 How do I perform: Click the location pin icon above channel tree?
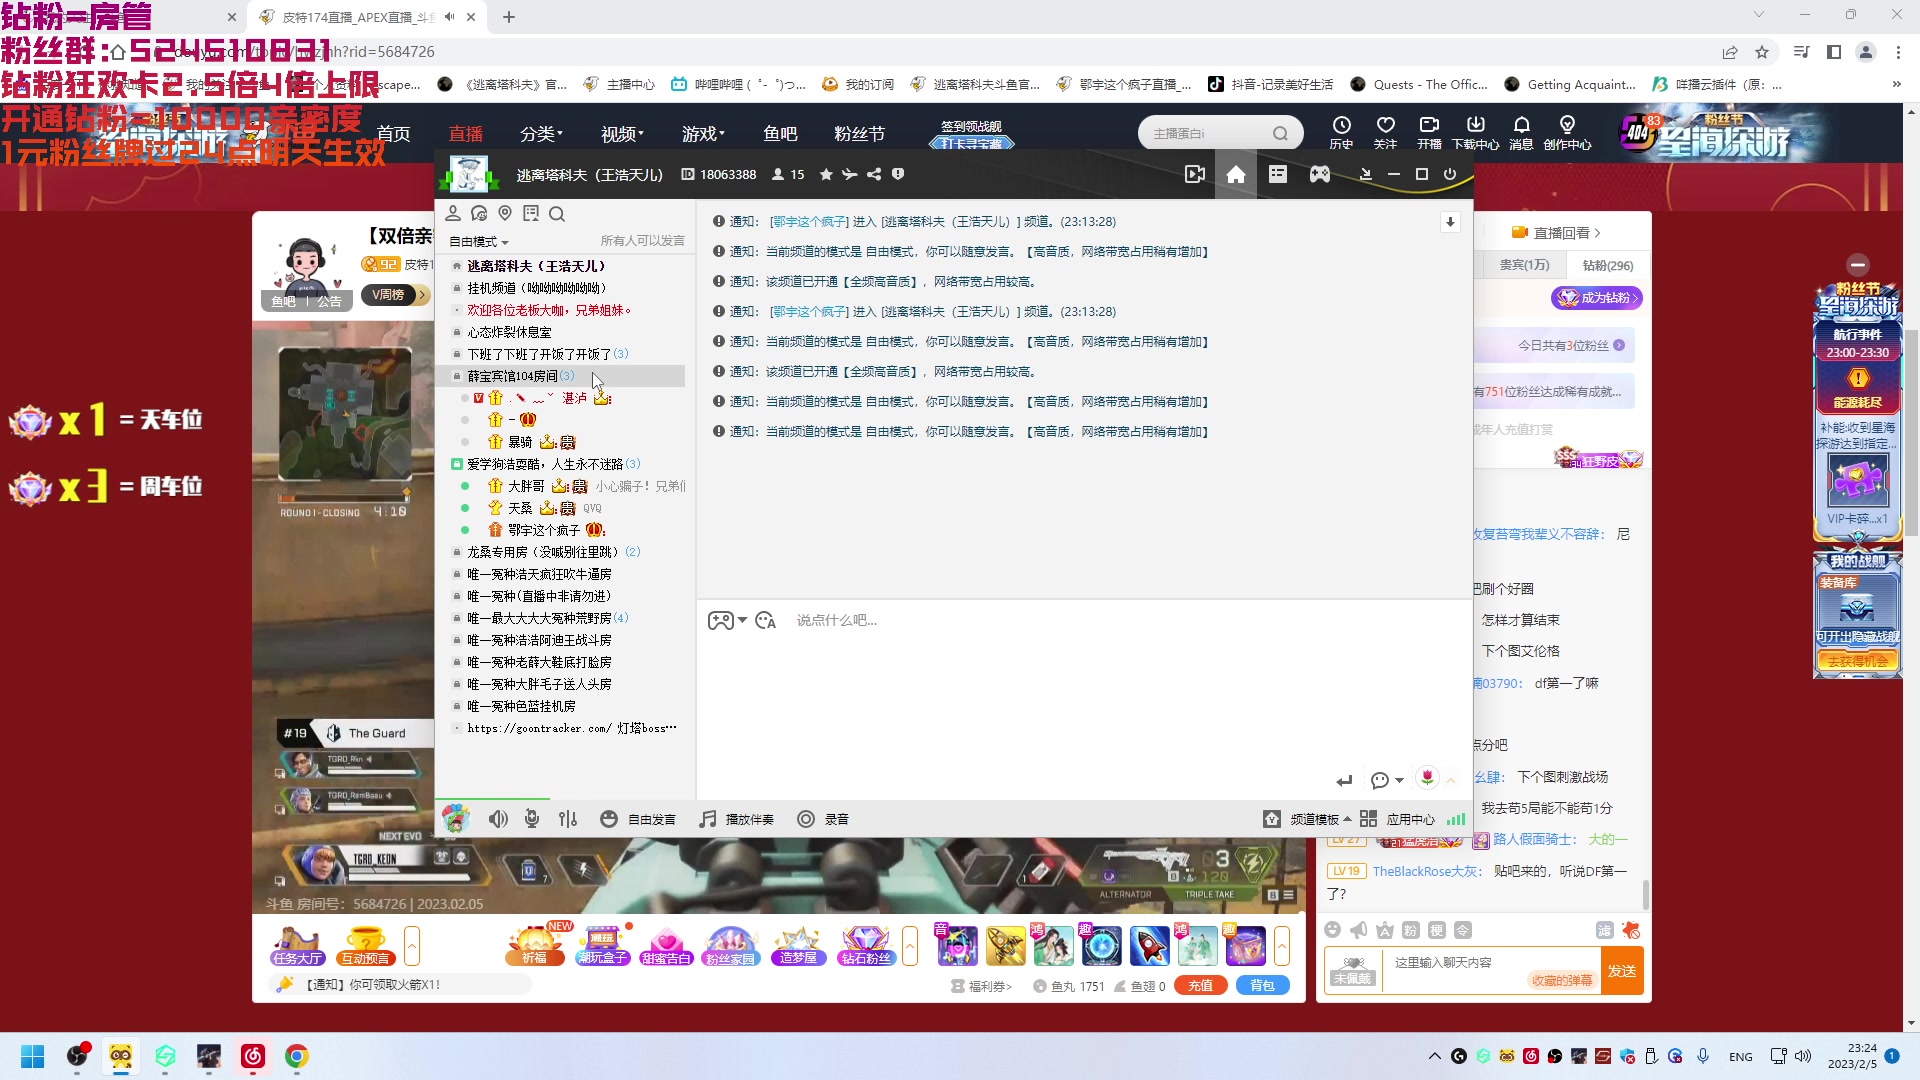505,213
